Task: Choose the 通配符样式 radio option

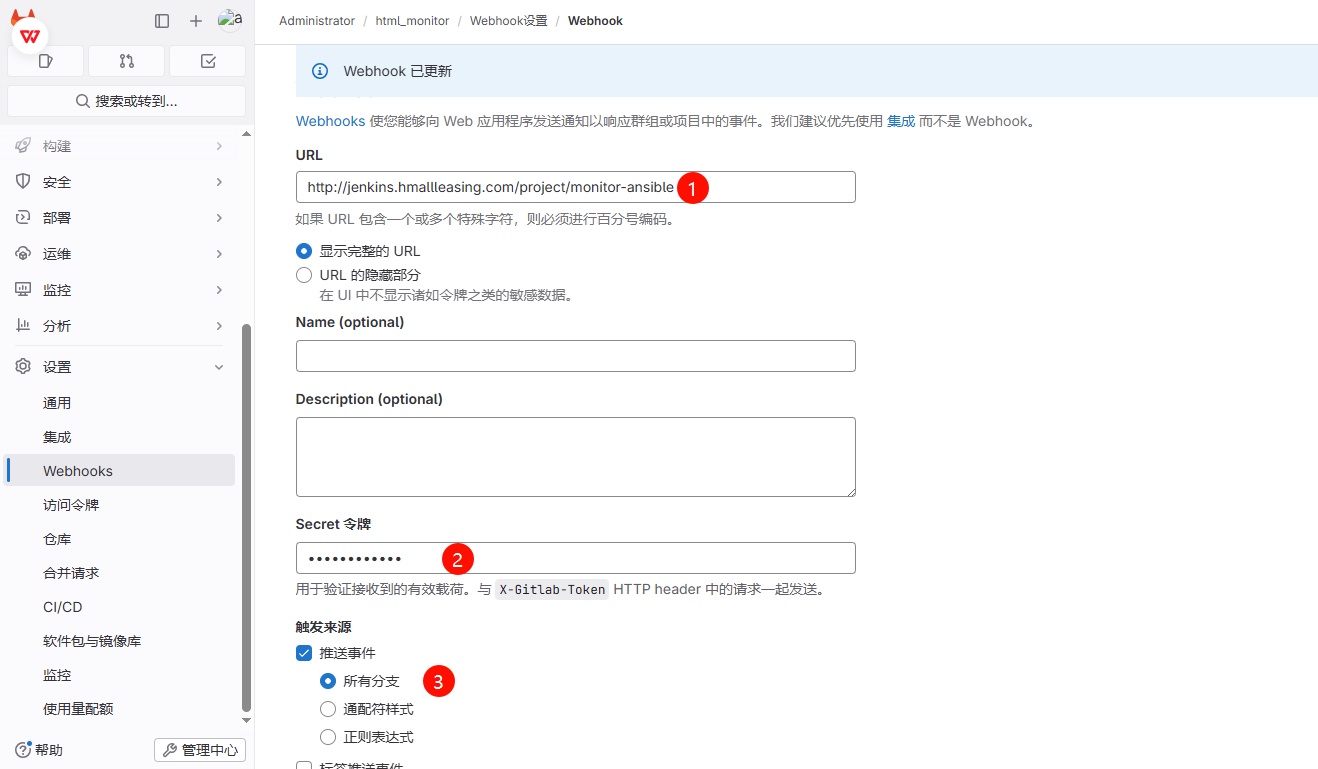Action: click(328, 709)
